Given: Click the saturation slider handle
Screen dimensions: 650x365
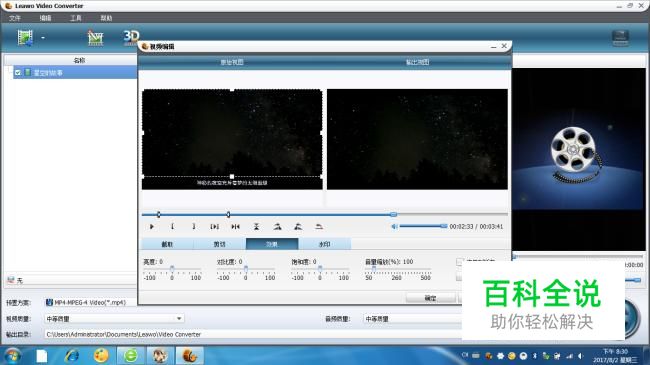Looking at the screenshot, I should pos(320,269).
